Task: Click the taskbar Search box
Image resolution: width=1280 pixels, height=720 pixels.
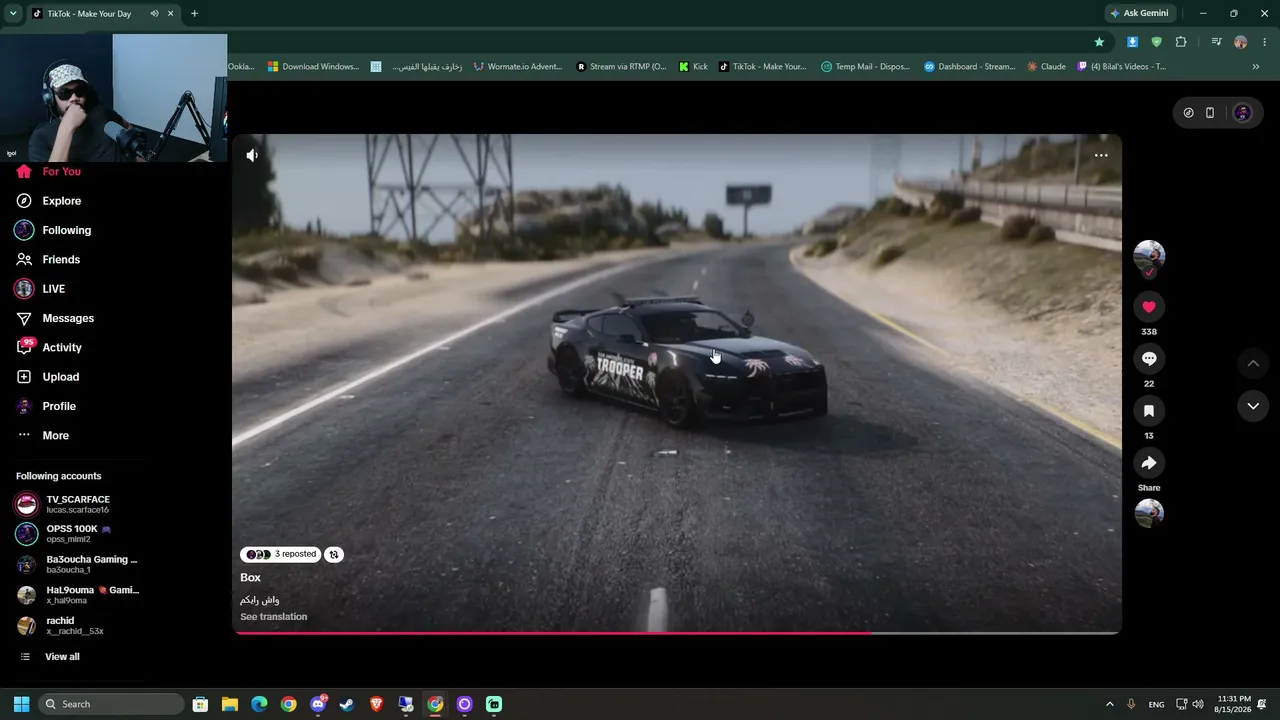Action: (112, 704)
